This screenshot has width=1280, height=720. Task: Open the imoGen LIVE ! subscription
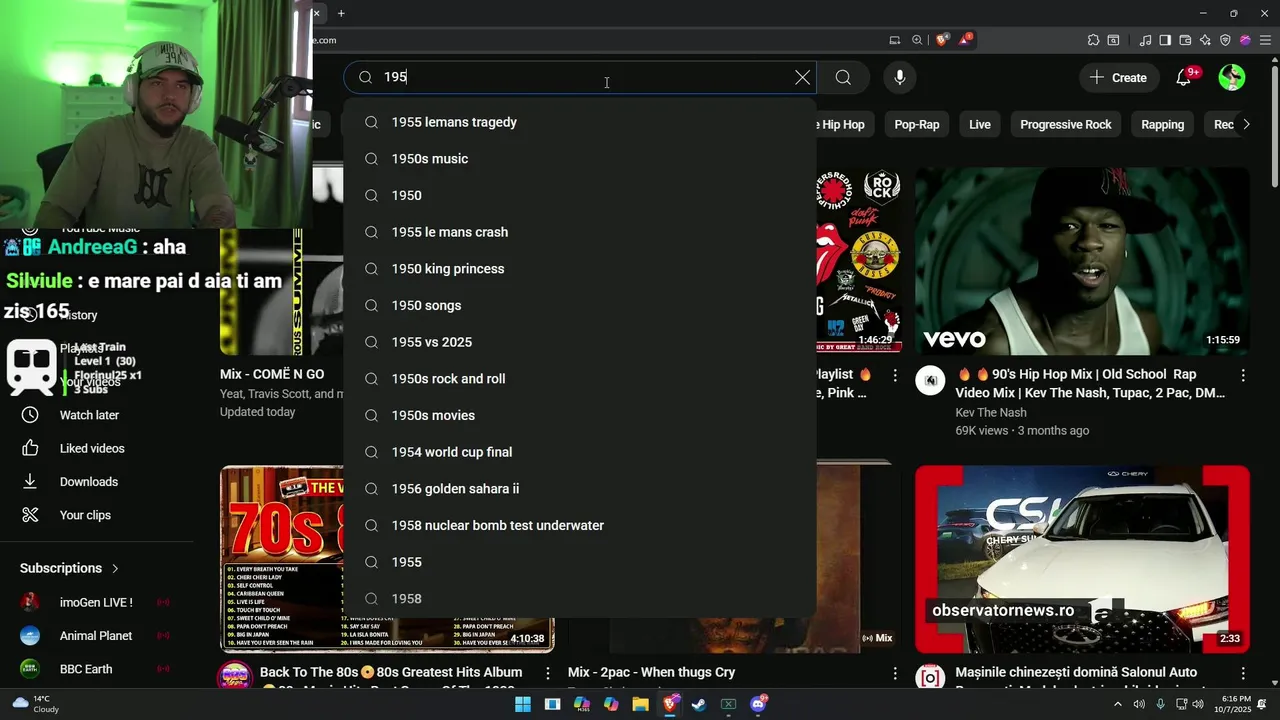coord(95,603)
